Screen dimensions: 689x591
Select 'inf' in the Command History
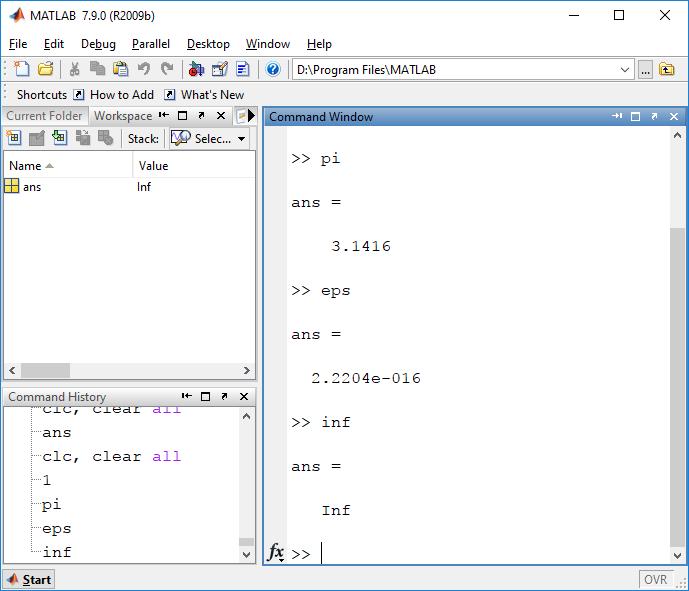(57, 551)
